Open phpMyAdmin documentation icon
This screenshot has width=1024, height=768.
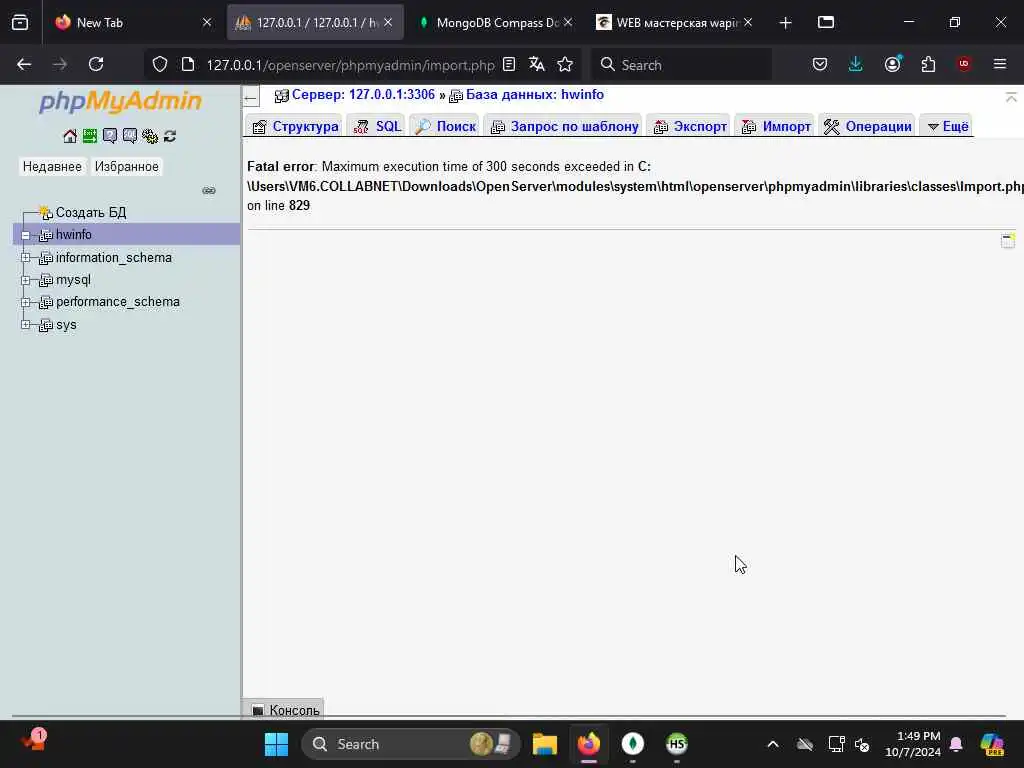point(110,136)
